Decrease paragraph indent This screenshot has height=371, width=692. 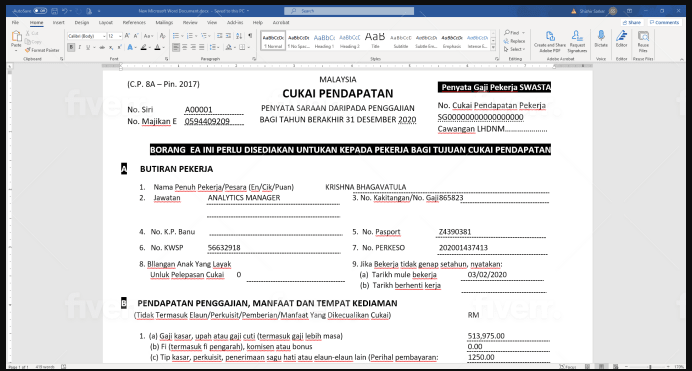point(219,36)
